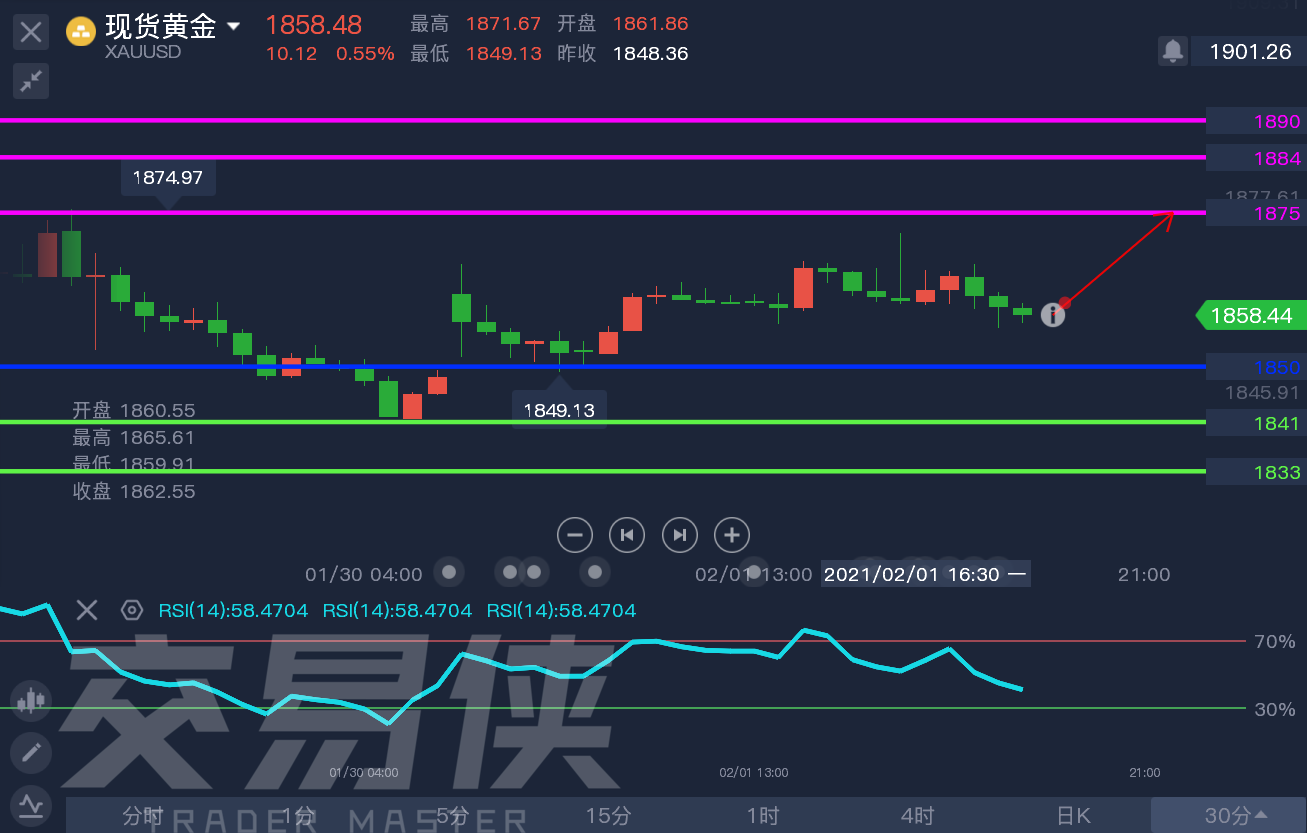The height and width of the screenshot is (833, 1307).
Task: Open the candlestick chart type icon
Action: [31, 700]
